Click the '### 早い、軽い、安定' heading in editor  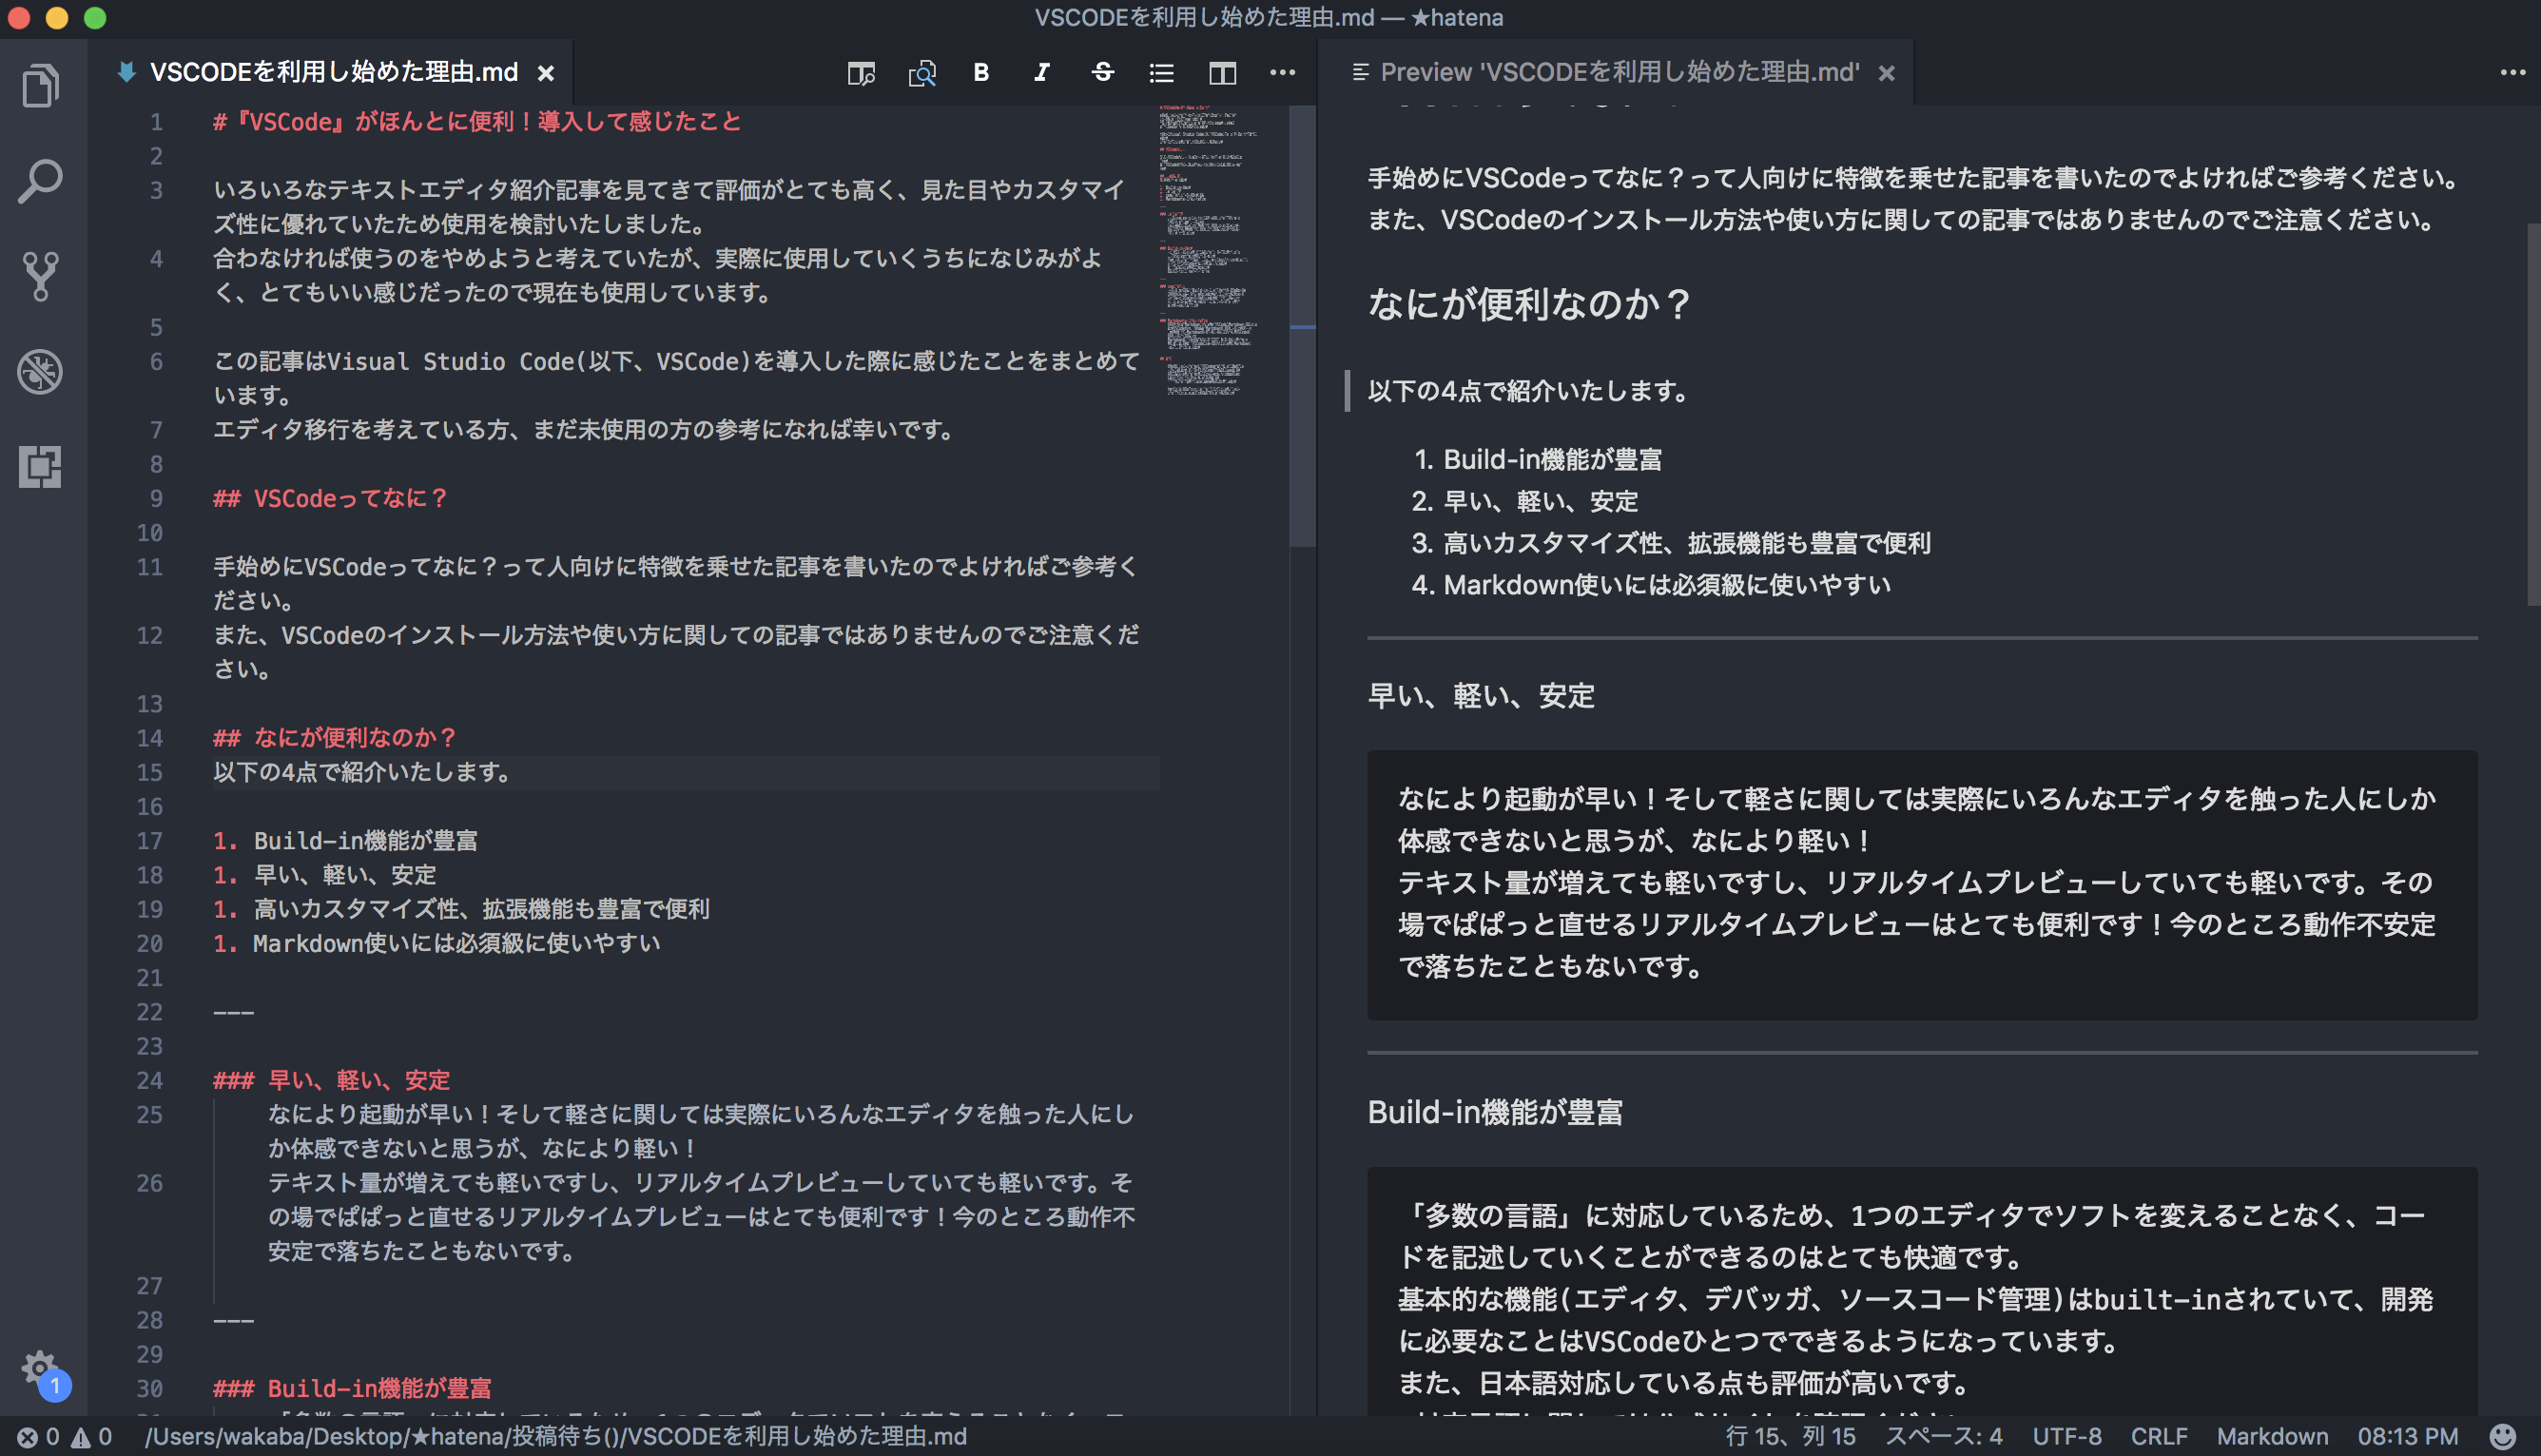coord(331,1080)
